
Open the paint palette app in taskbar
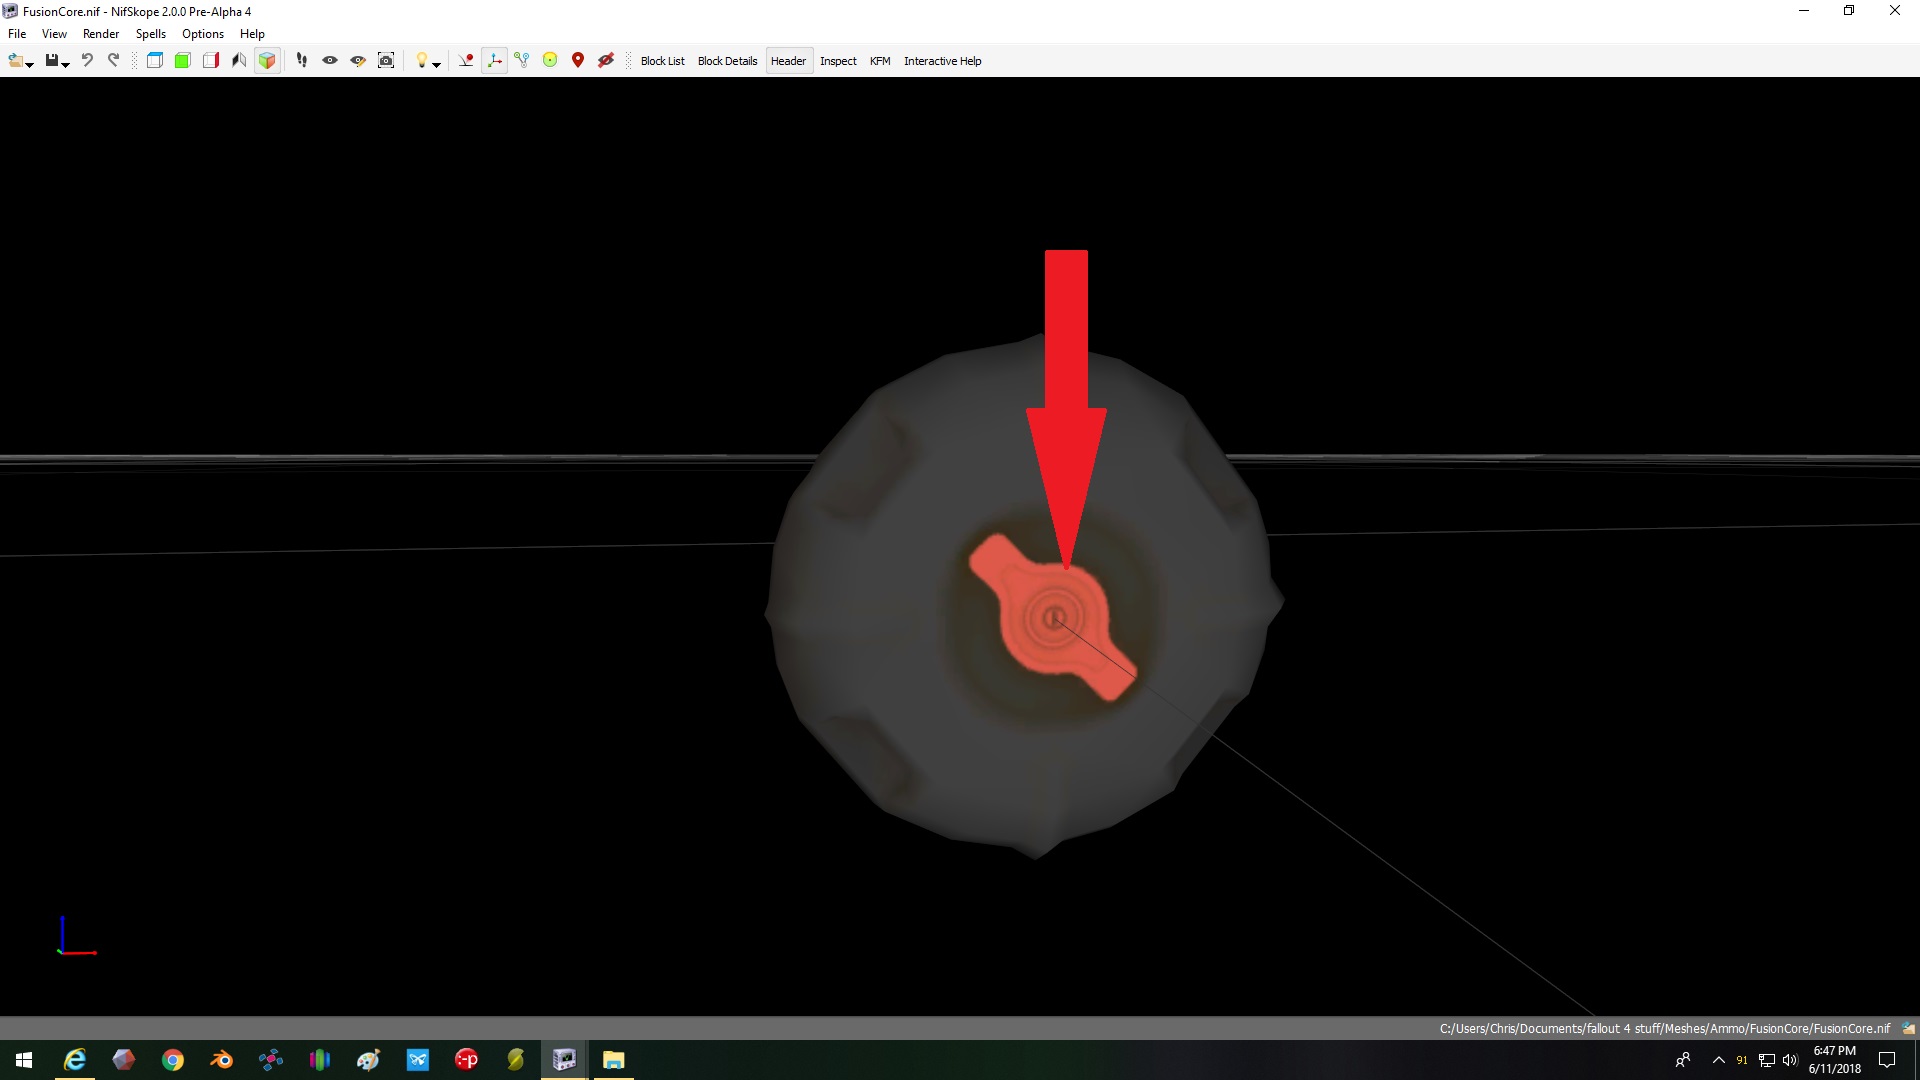tap(369, 1060)
